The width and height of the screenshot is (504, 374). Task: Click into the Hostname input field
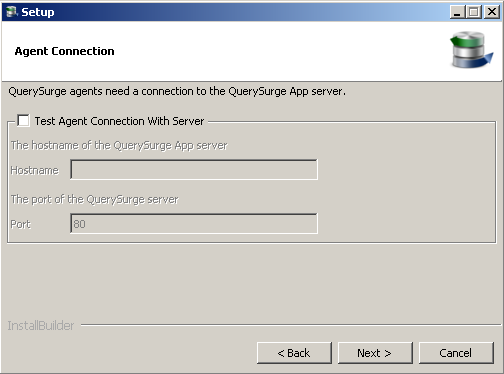tap(194, 170)
